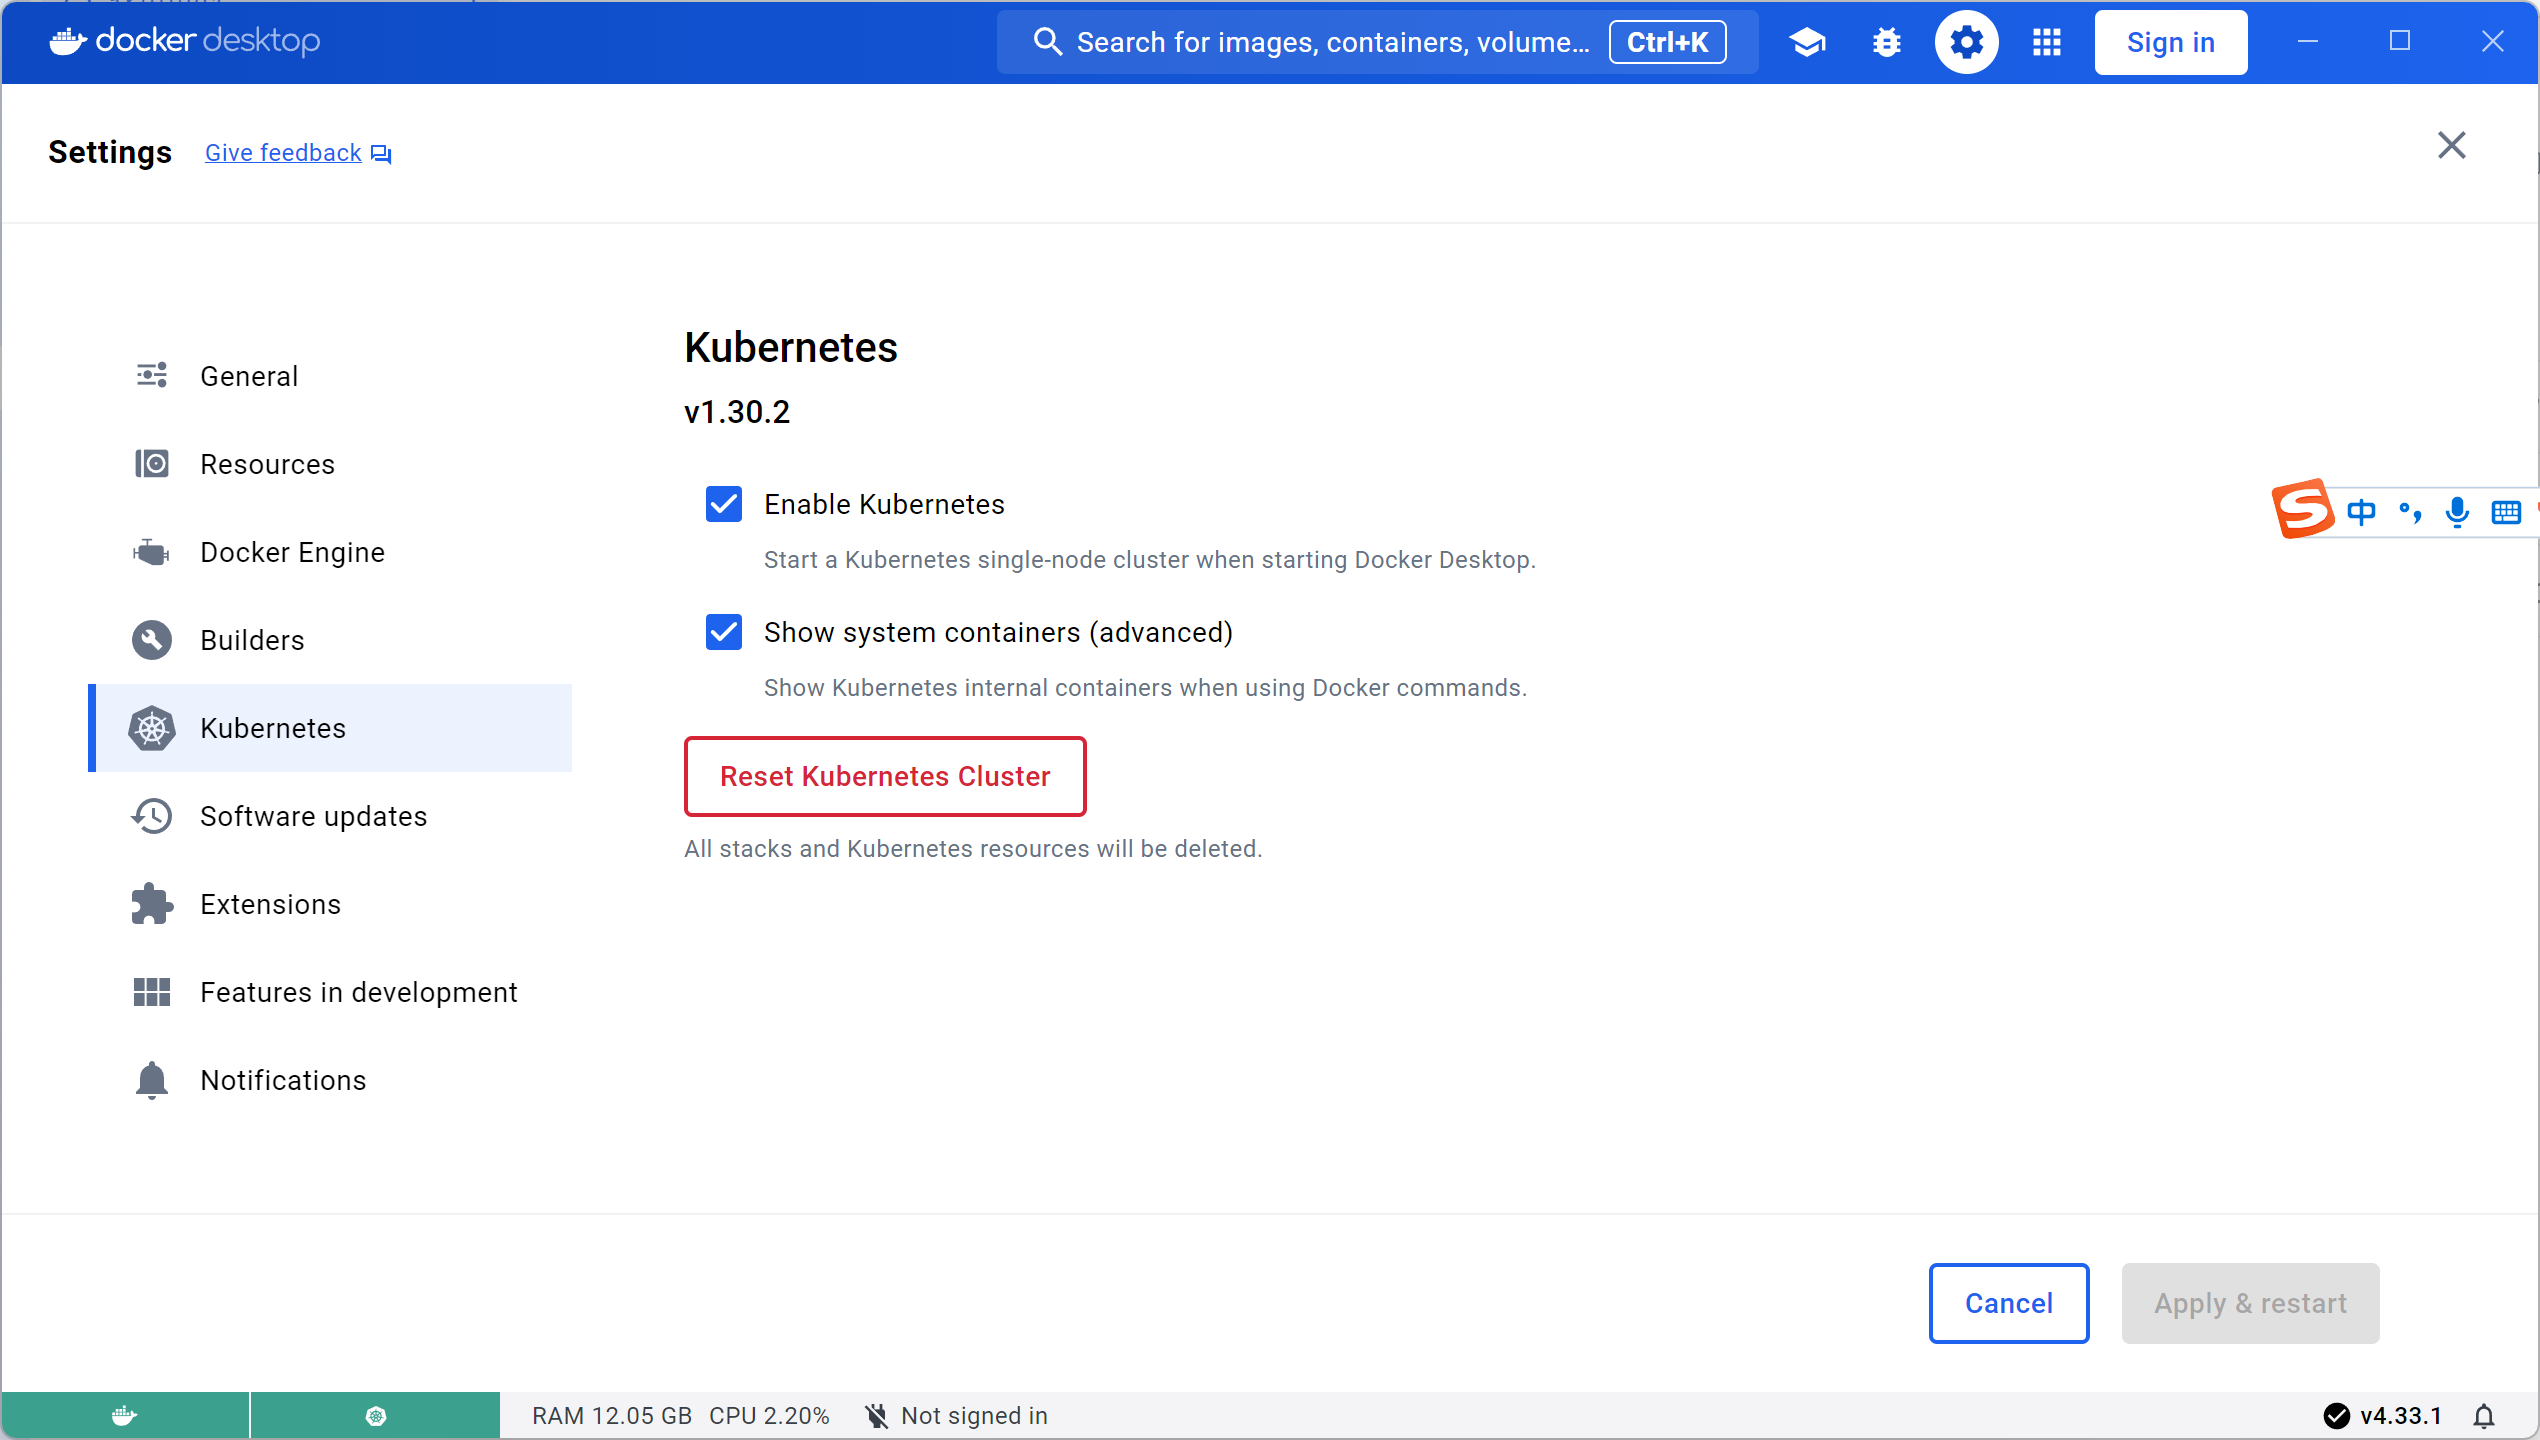
Task: Open Features in development section
Action: pyautogui.click(x=330, y=992)
